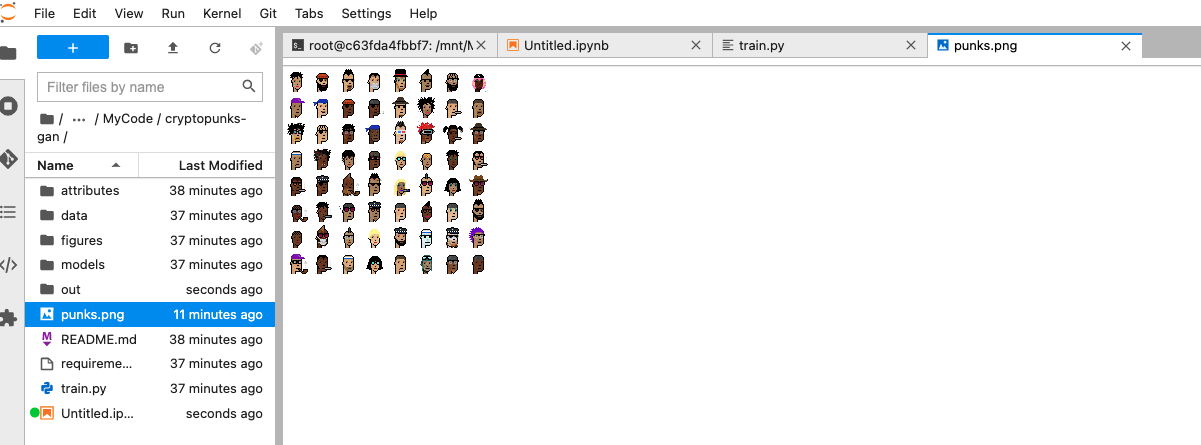The height and width of the screenshot is (445, 1201).
Task: Close the terminal tab
Action: (482, 46)
